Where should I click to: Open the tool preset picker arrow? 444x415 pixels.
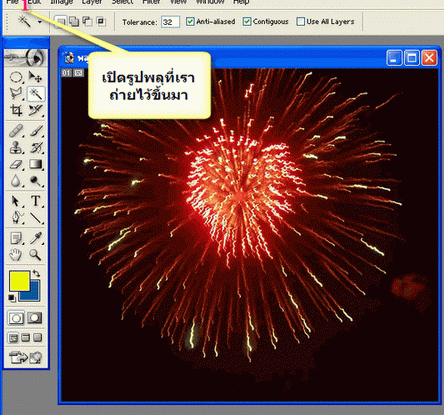[40, 22]
